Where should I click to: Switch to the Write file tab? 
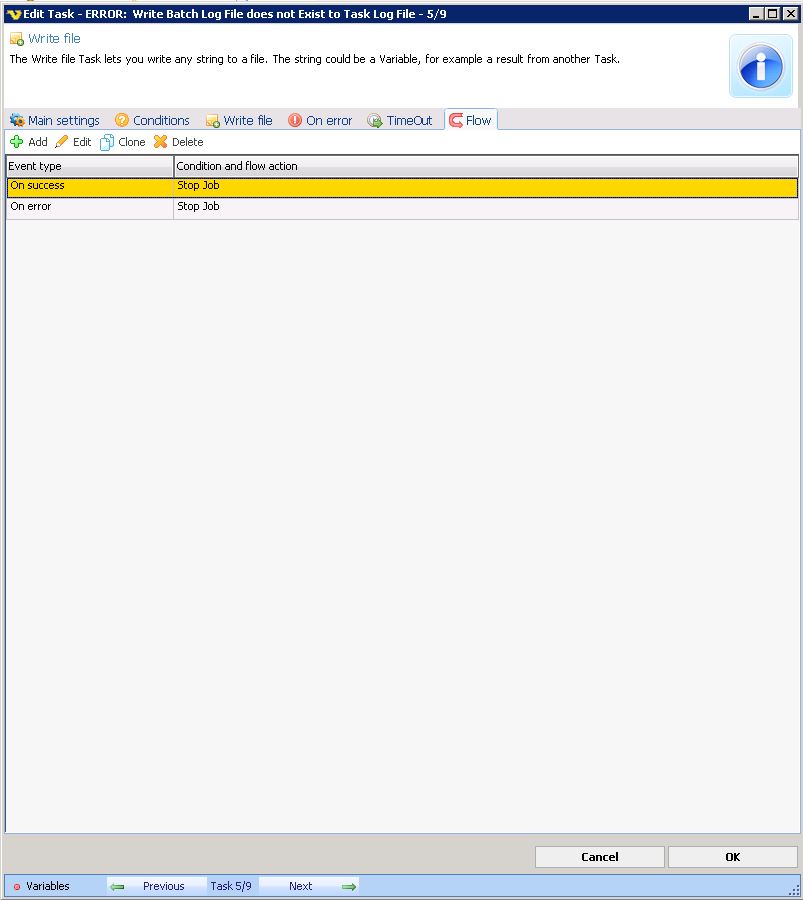click(239, 120)
